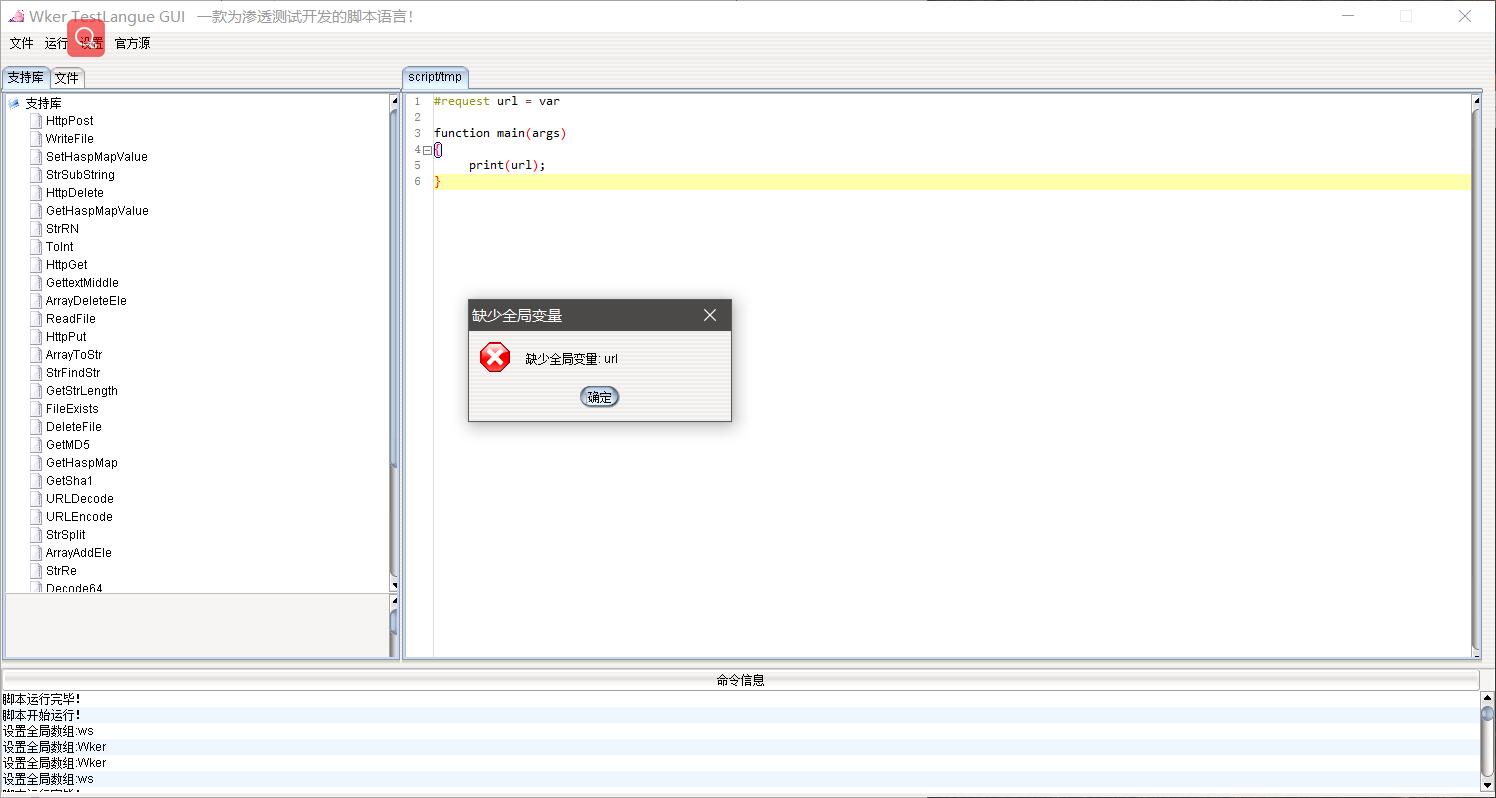Click the ArrayToStr file icon
The width and height of the screenshot is (1496, 798).
(x=36, y=355)
